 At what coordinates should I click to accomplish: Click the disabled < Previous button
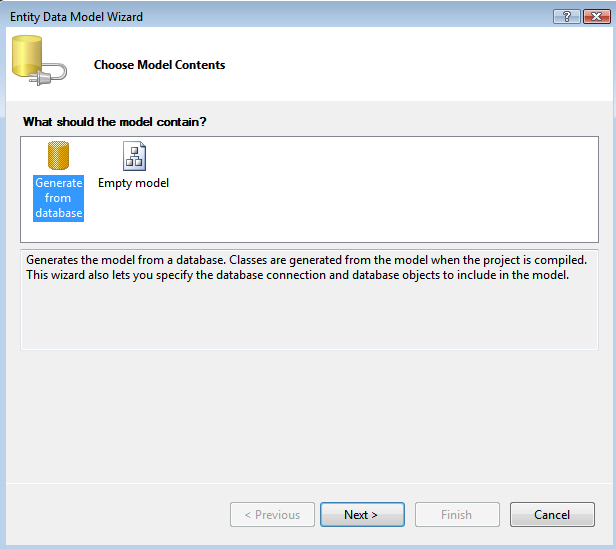click(272, 515)
